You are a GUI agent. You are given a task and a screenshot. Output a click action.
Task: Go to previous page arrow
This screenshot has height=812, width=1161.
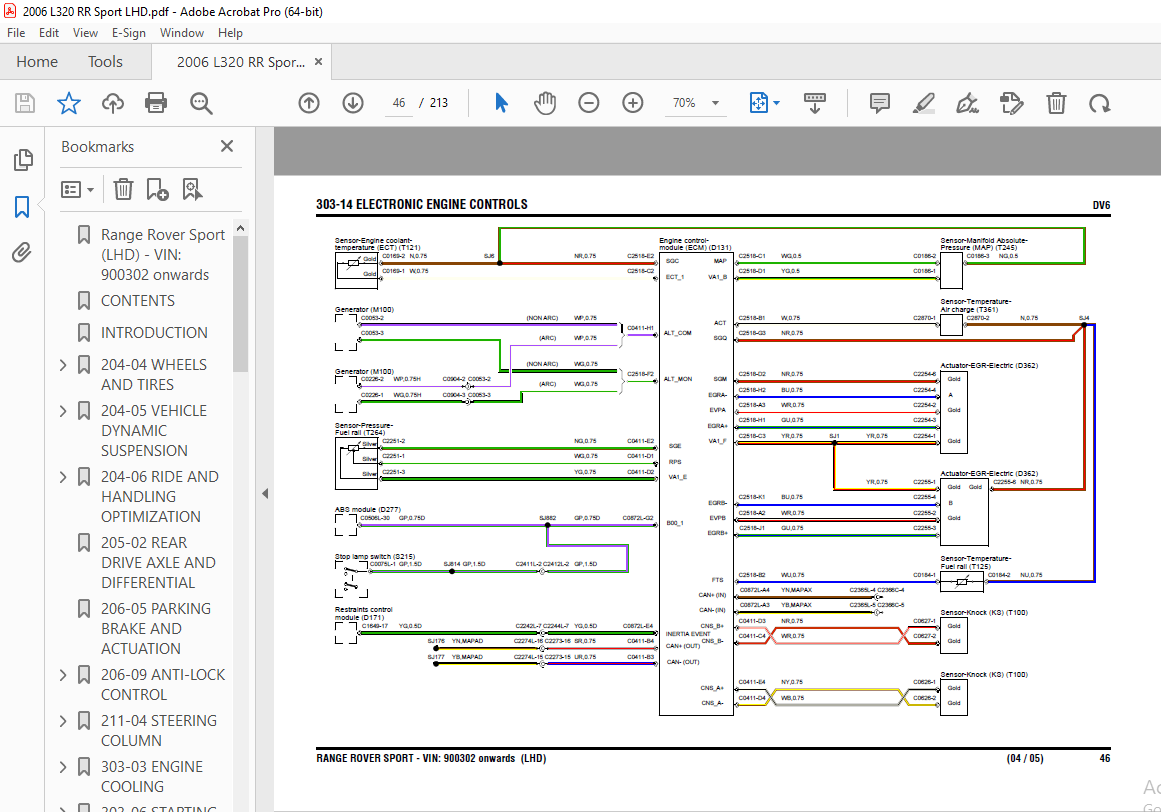(309, 103)
